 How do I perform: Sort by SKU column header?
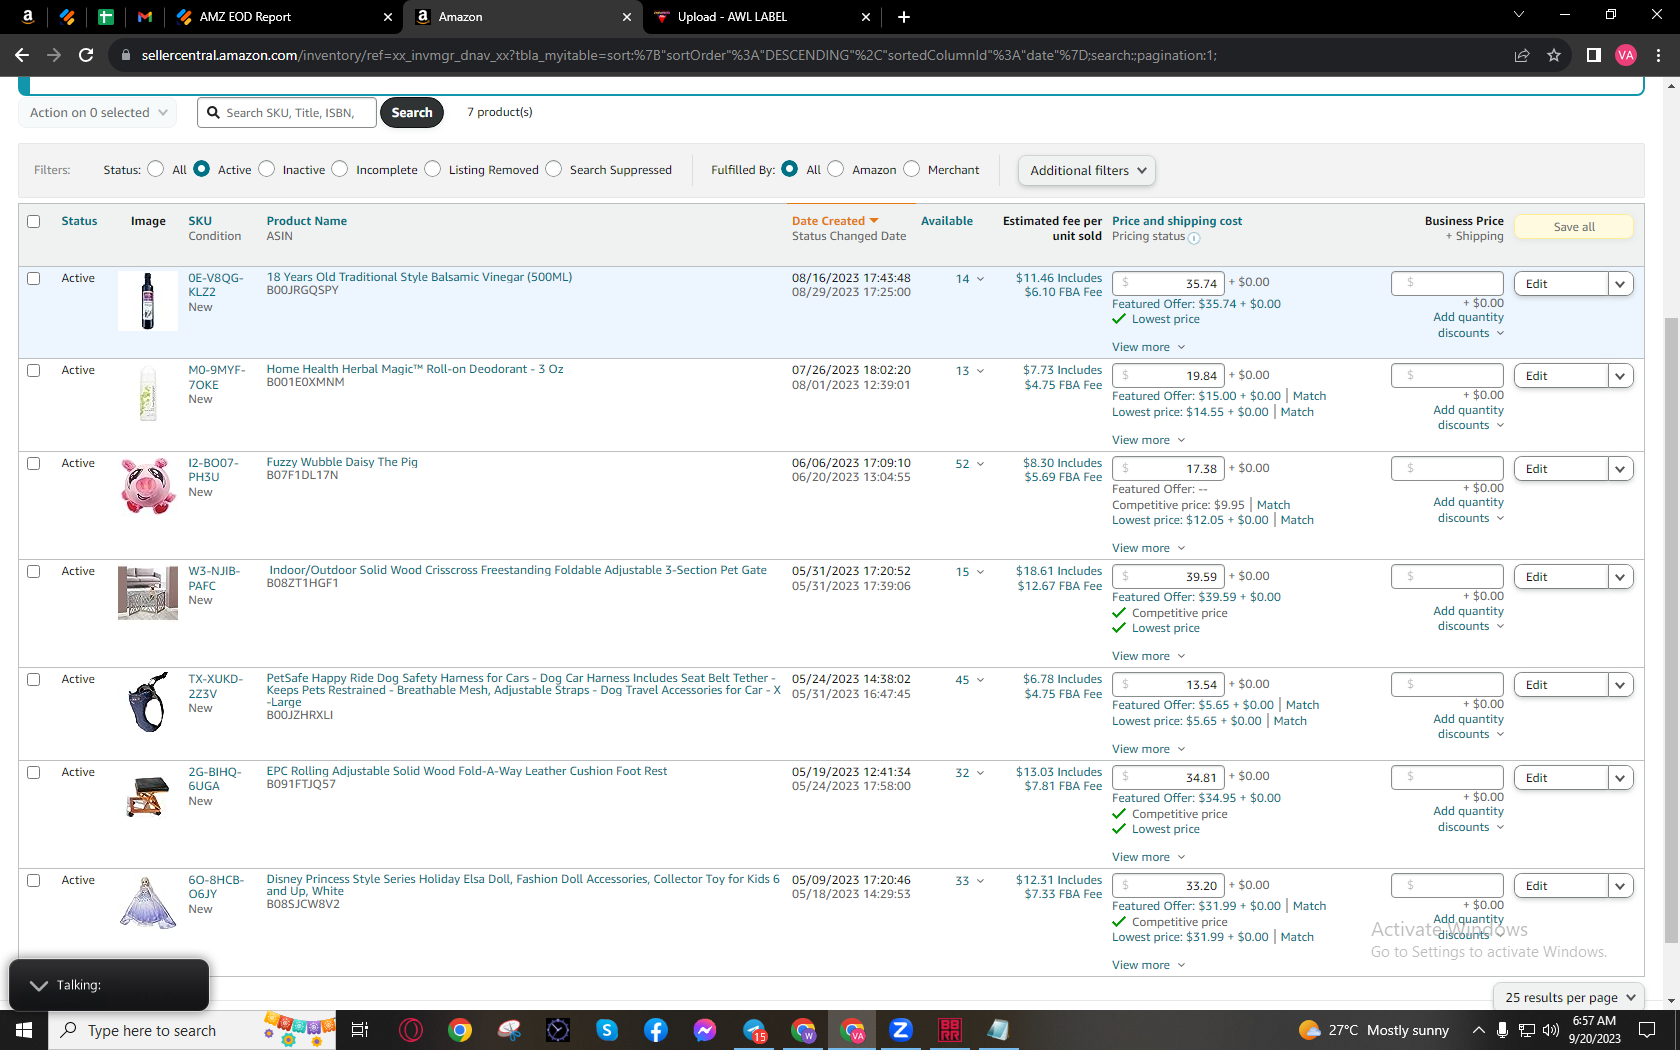coord(200,221)
